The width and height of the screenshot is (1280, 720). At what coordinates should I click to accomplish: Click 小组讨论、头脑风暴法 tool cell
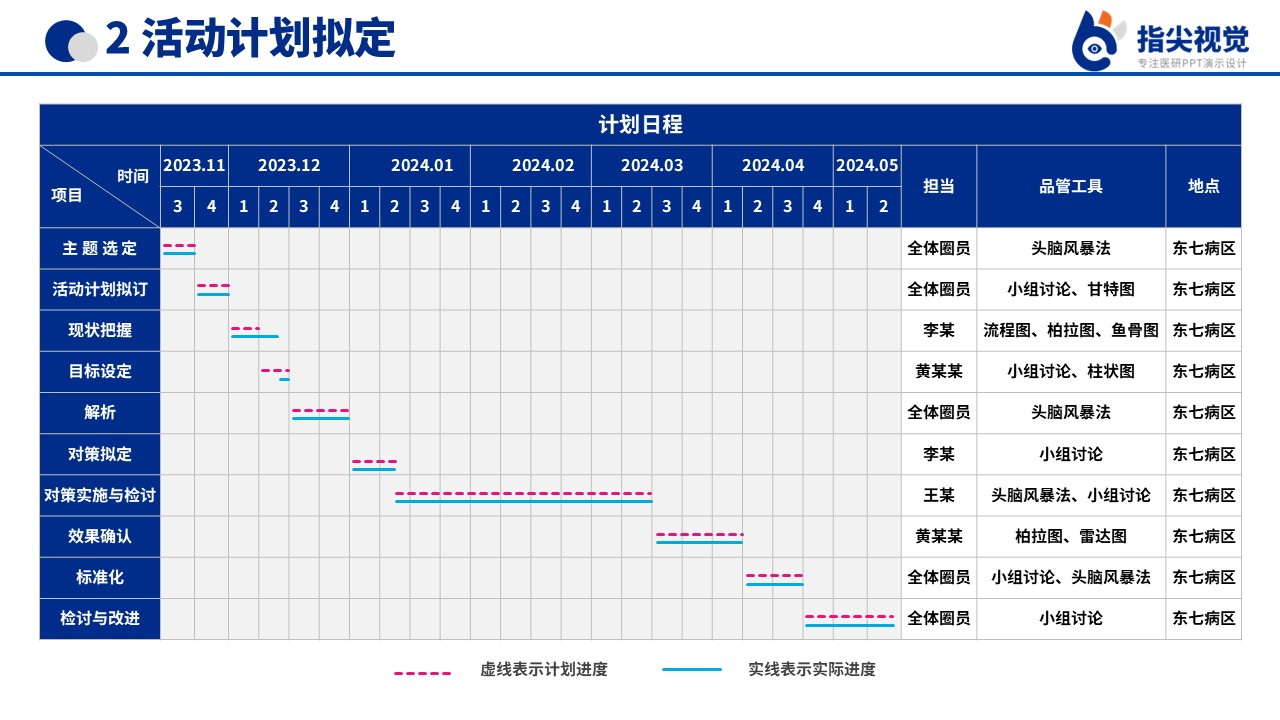pyautogui.click(x=1071, y=577)
